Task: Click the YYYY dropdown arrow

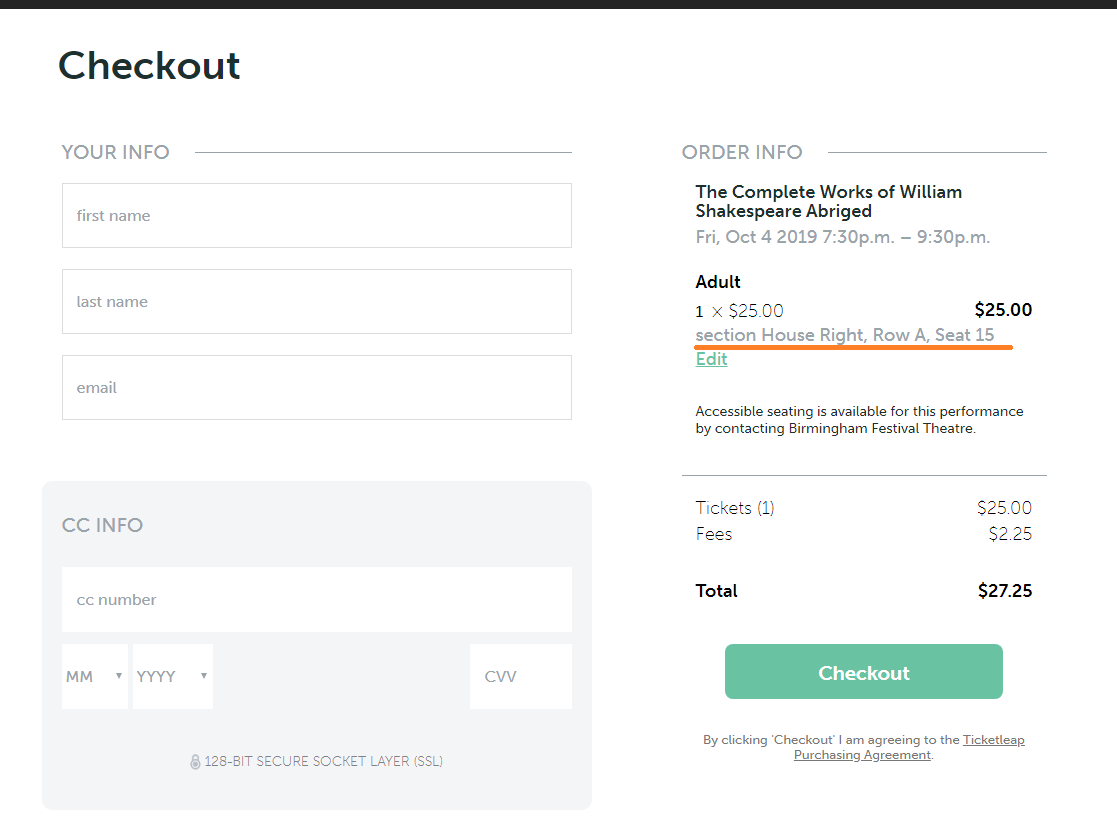Action: coord(204,676)
